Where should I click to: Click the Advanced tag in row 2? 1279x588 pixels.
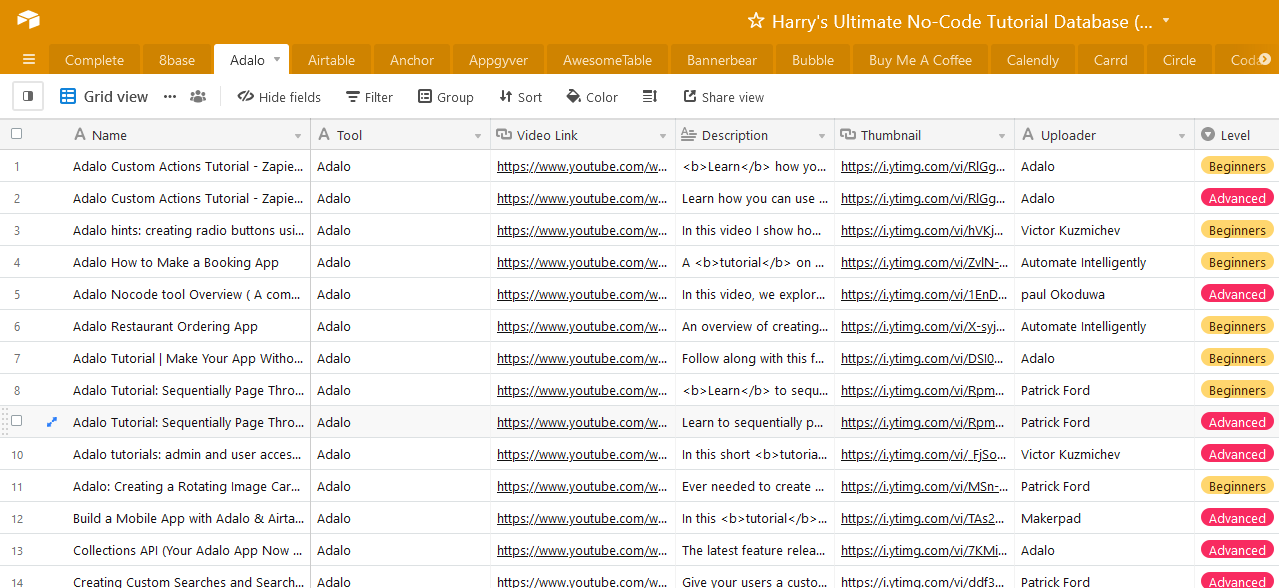pyautogui.click(x=1237, y=198)
